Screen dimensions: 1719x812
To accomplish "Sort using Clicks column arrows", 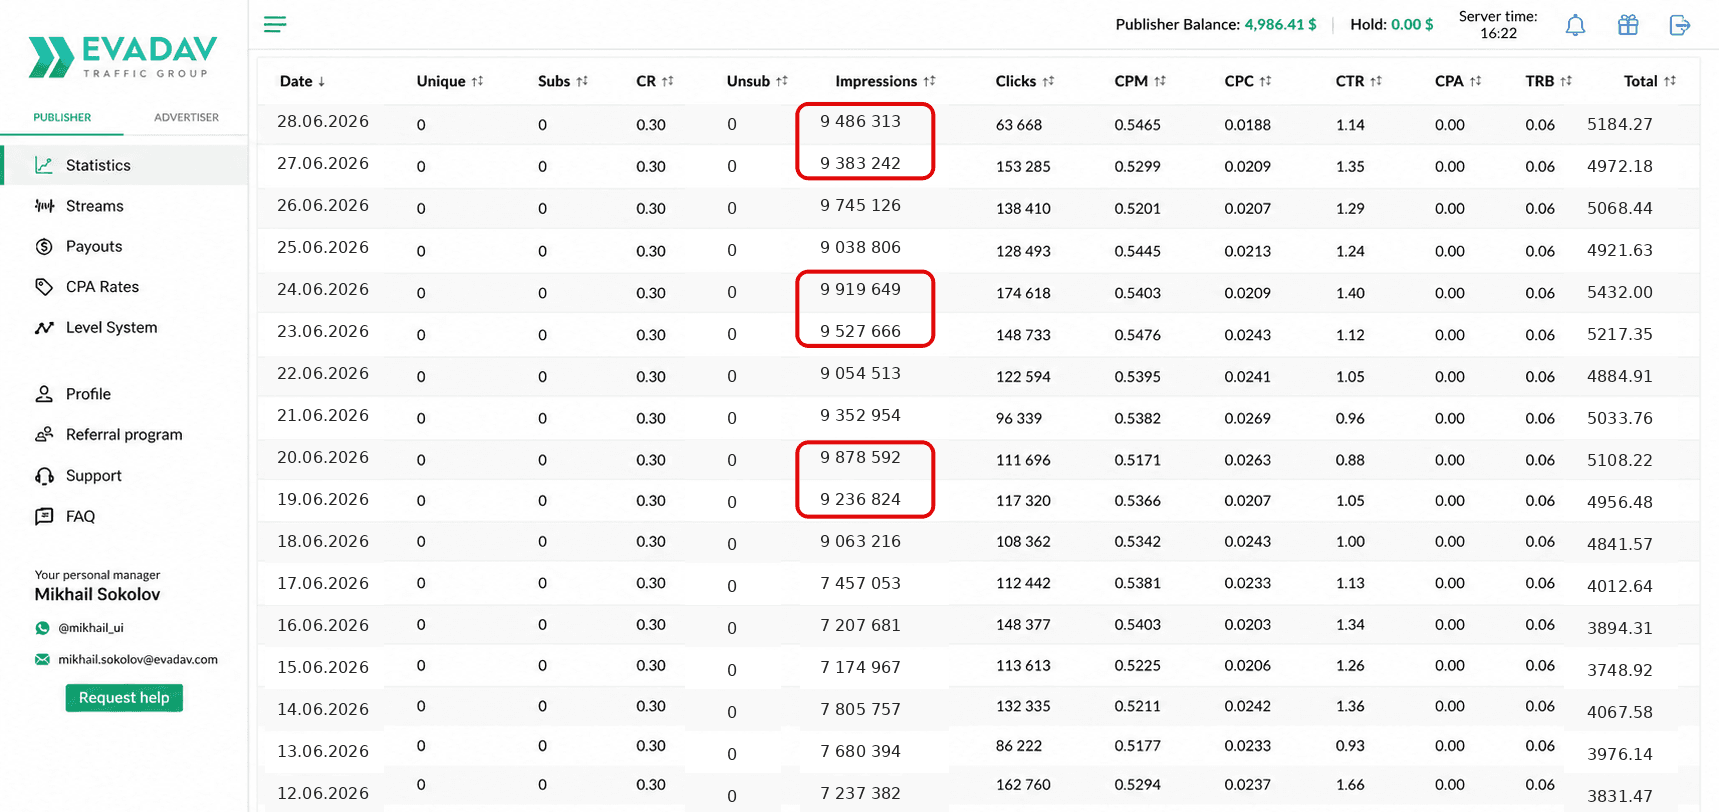I will pyautogui.click(x=1049, y=81).
